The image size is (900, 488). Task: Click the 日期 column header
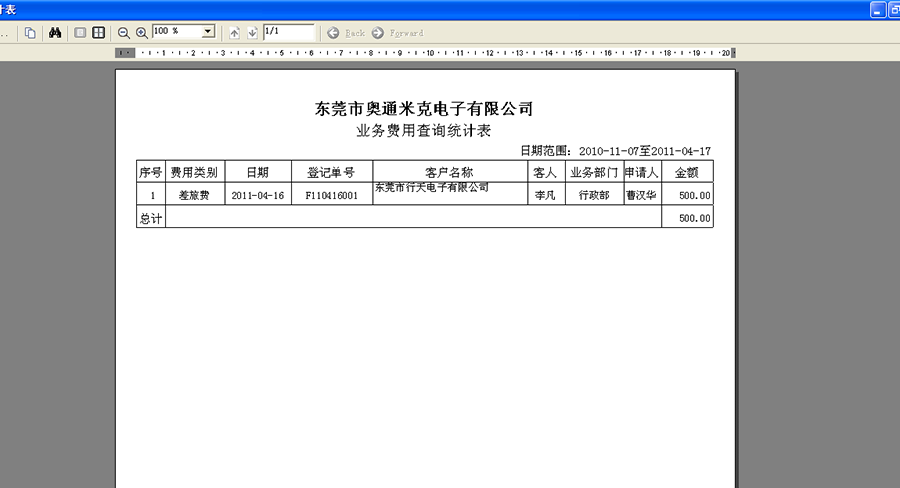258,172
